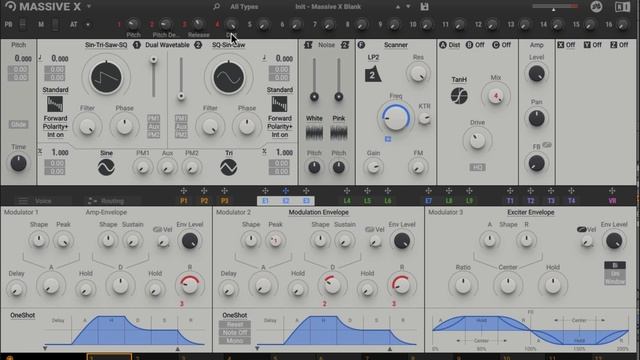Select Bi mode in Exciter Envelope
This screenshot has height=360, width=640.
point(615,265)
